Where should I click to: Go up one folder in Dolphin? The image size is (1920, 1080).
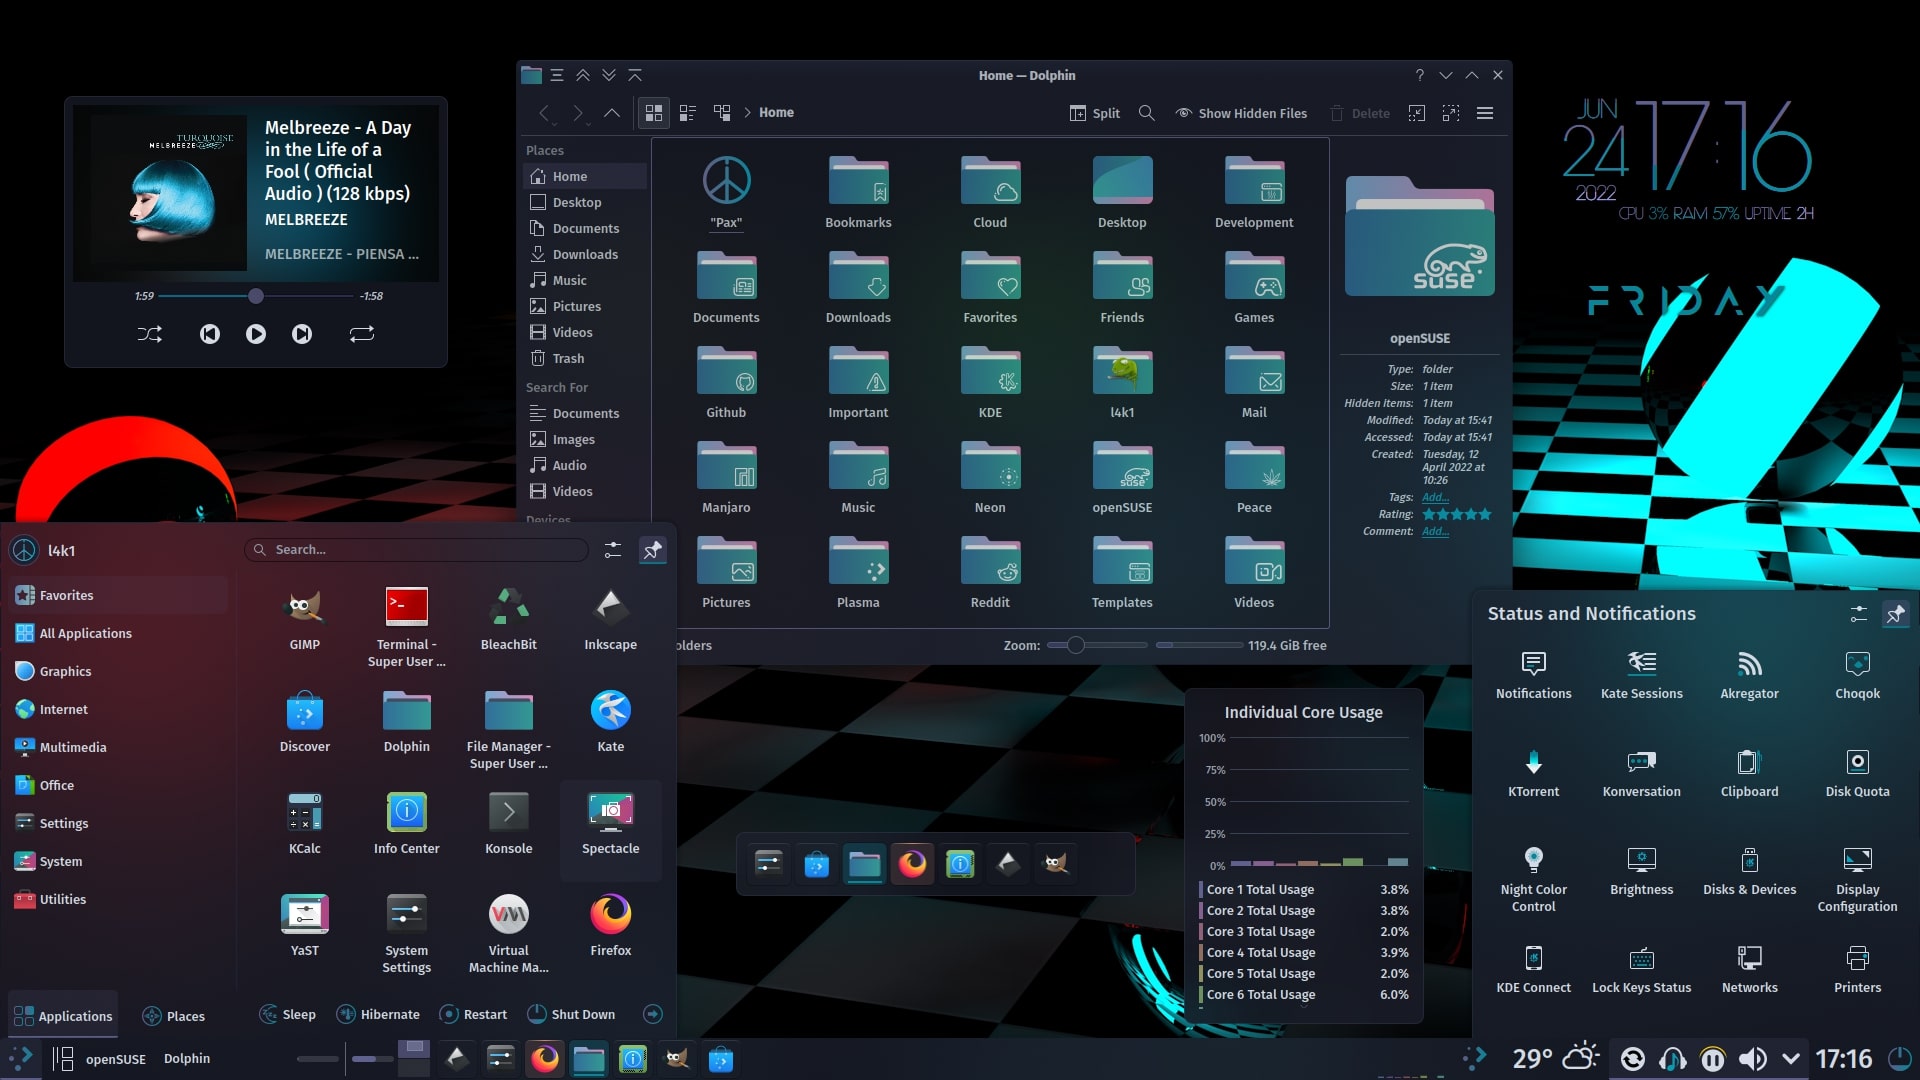pos(612,113)
